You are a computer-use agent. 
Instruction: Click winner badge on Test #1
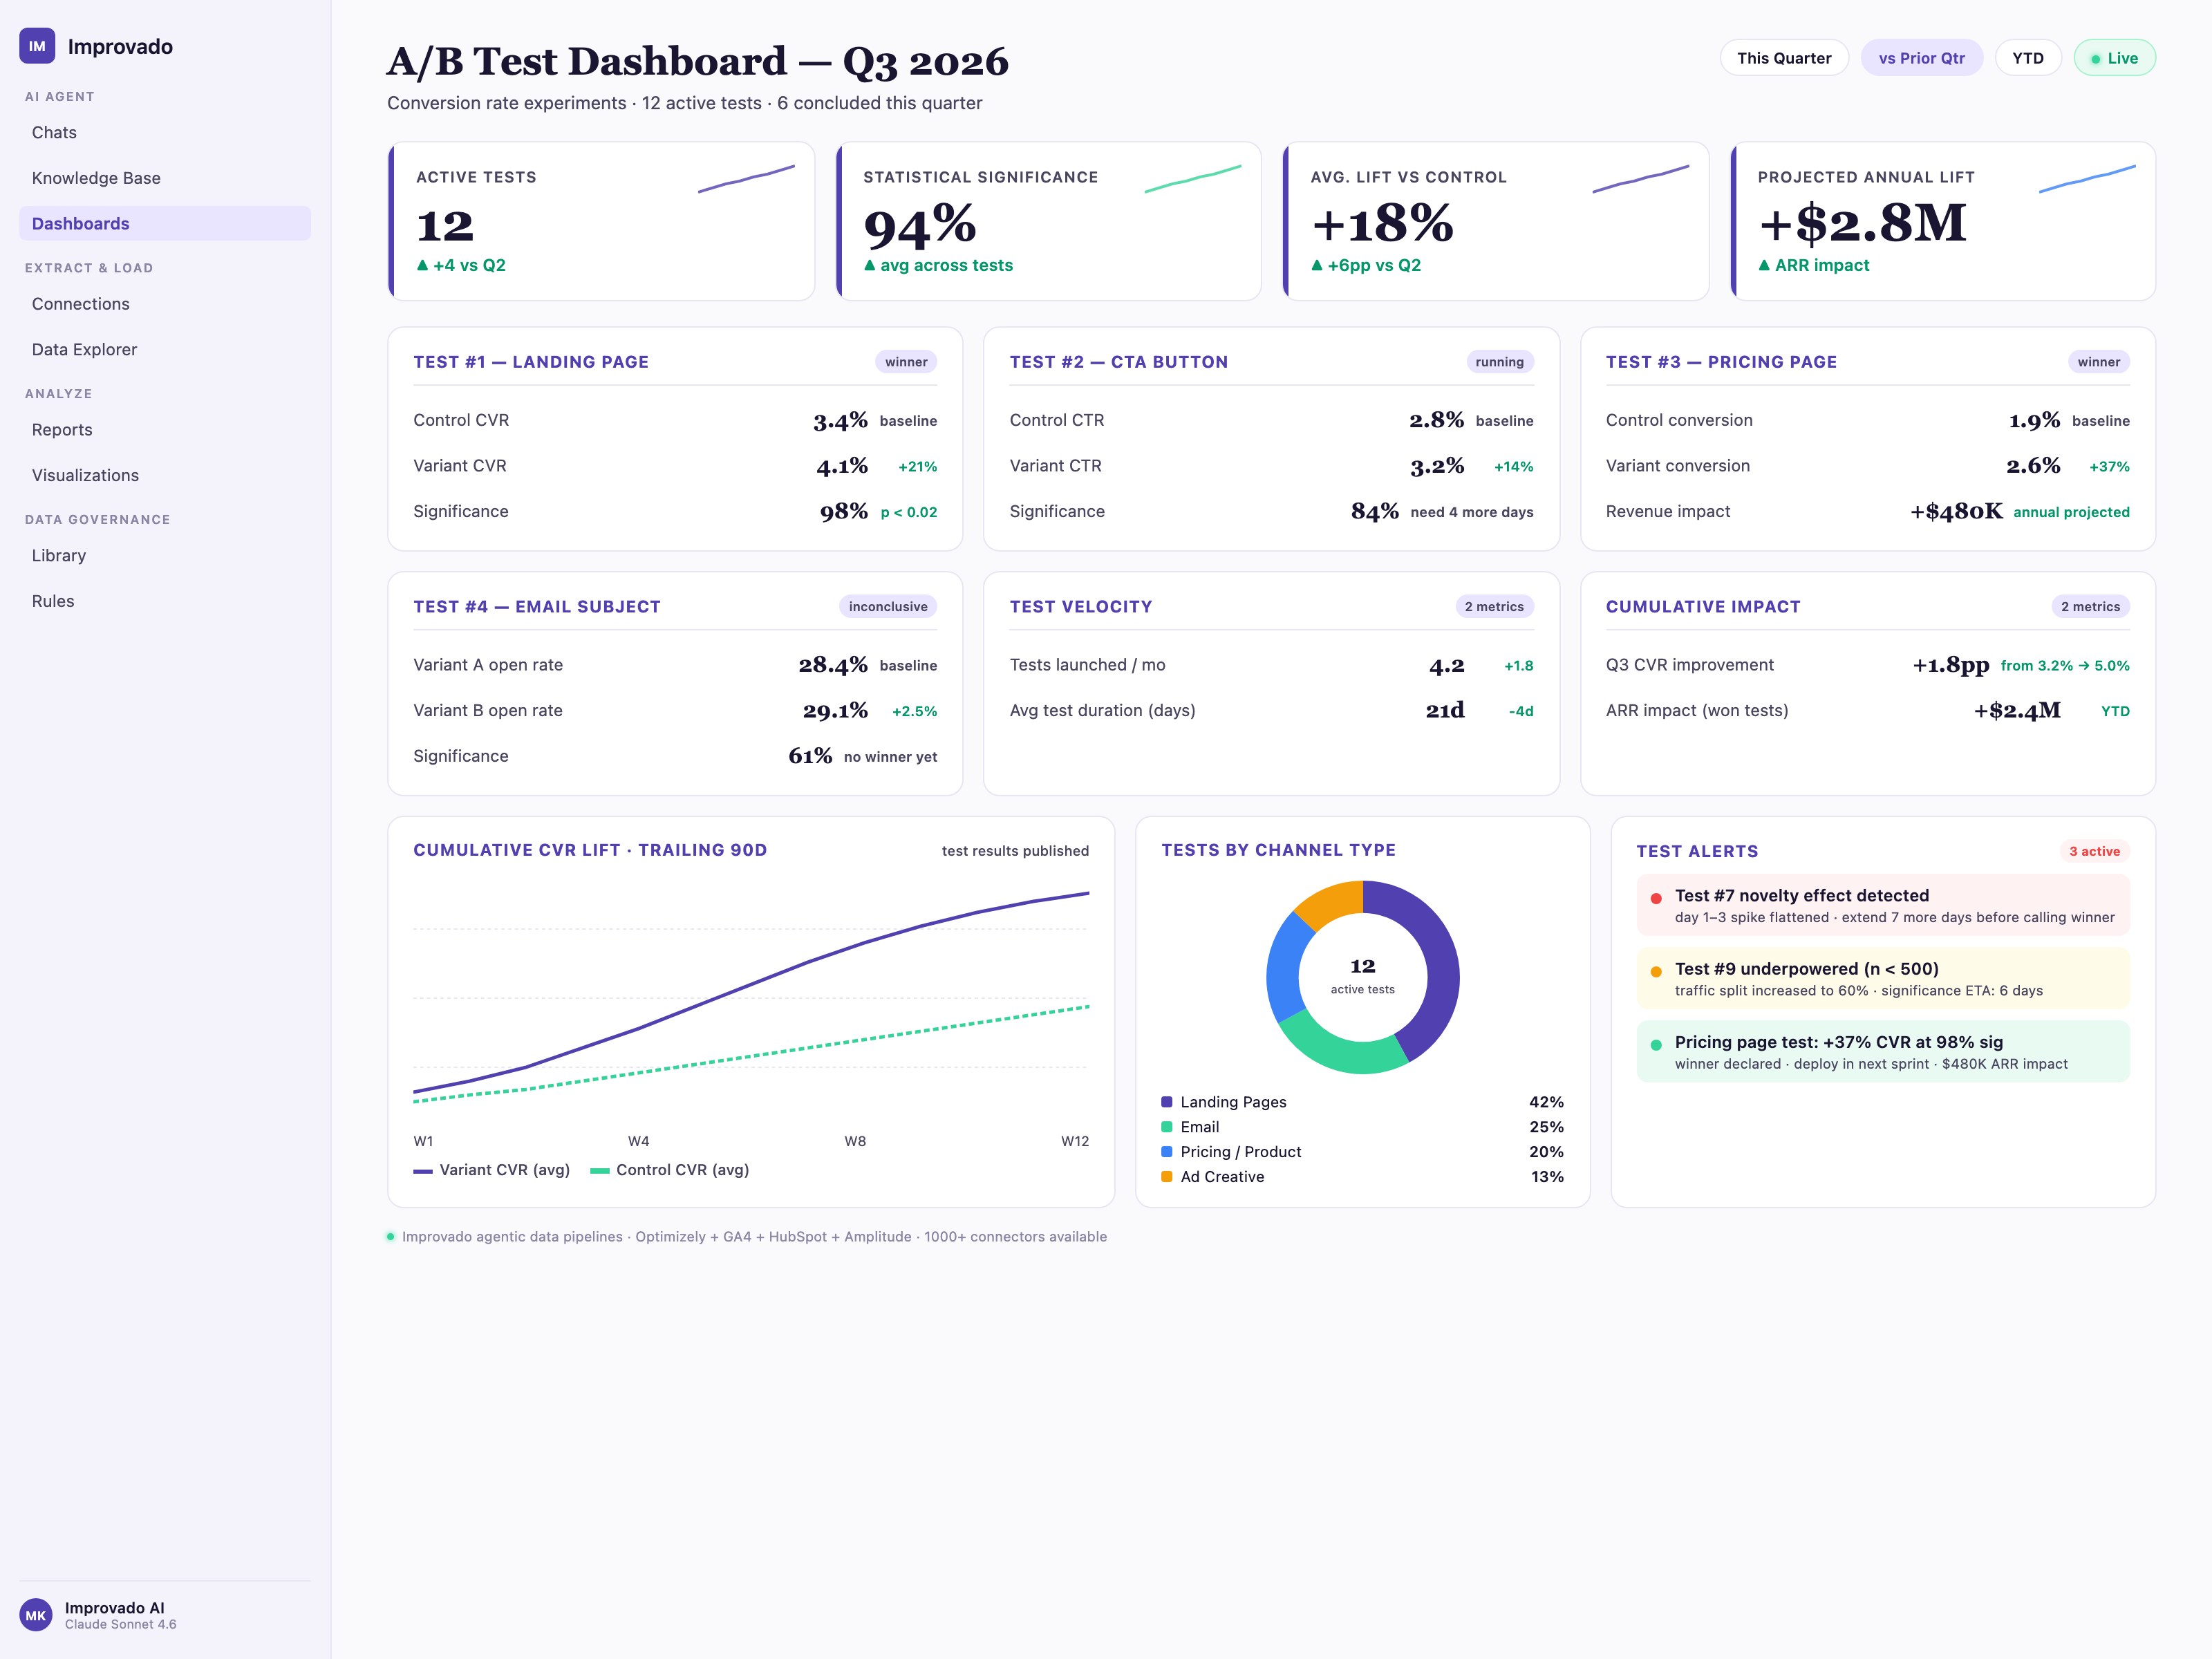click(x=906, y=362)
